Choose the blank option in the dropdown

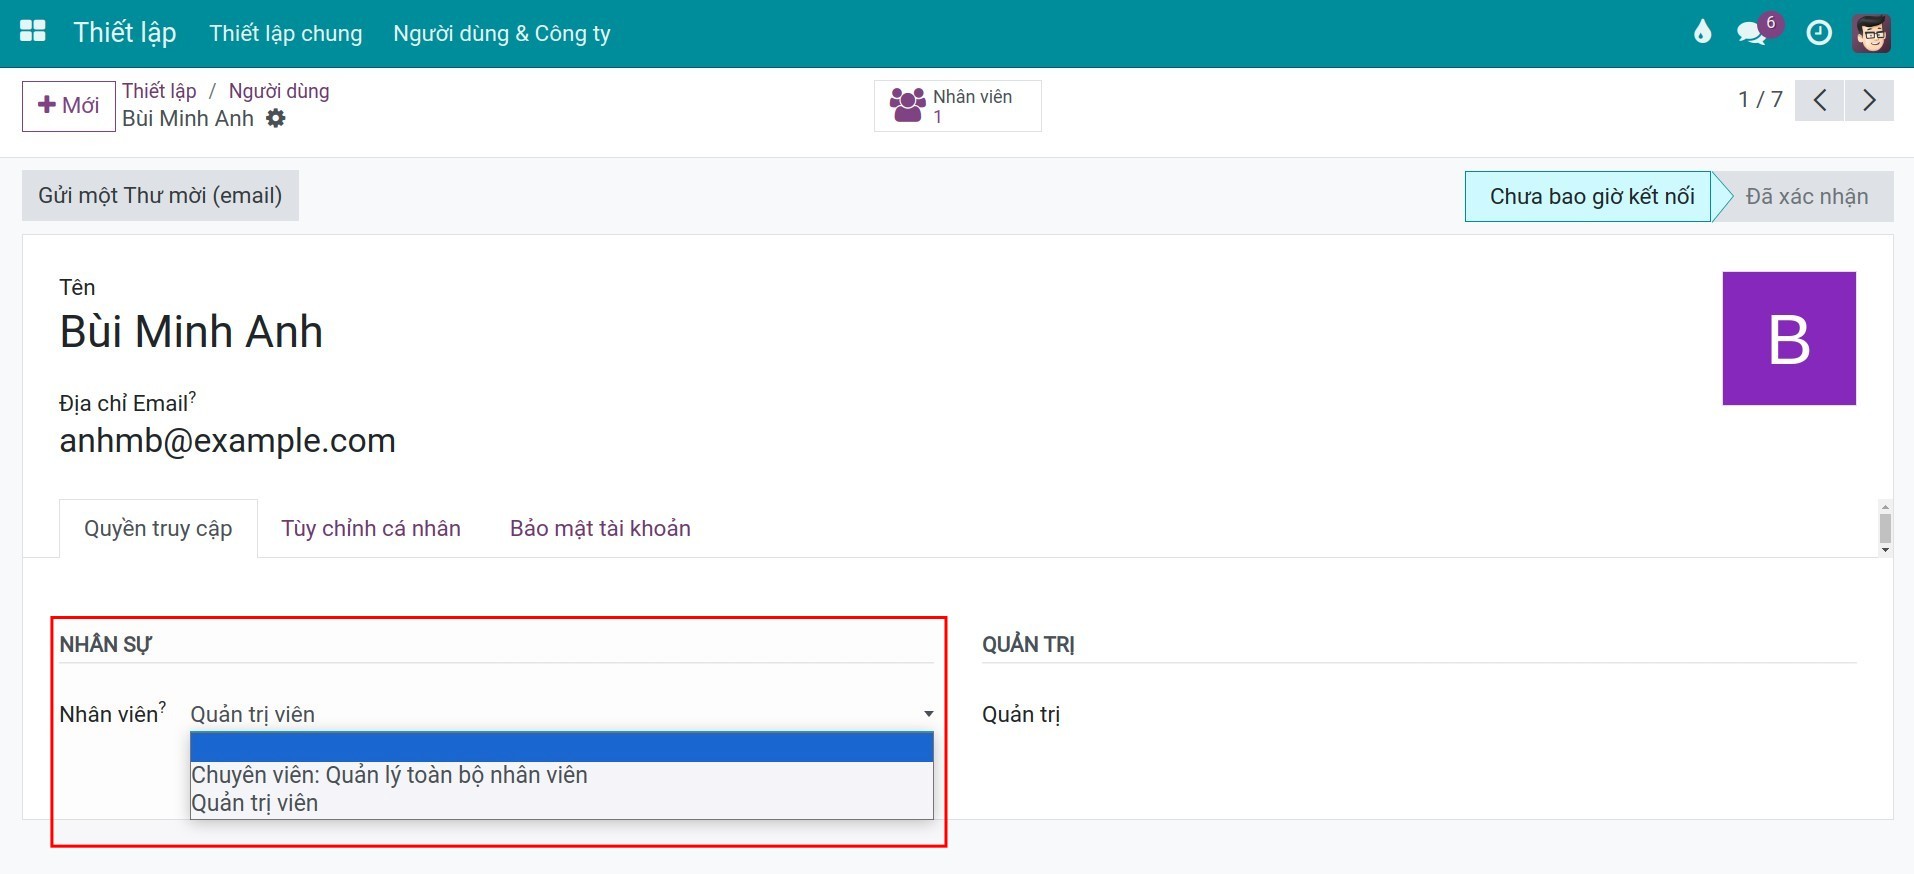(562, 747)
